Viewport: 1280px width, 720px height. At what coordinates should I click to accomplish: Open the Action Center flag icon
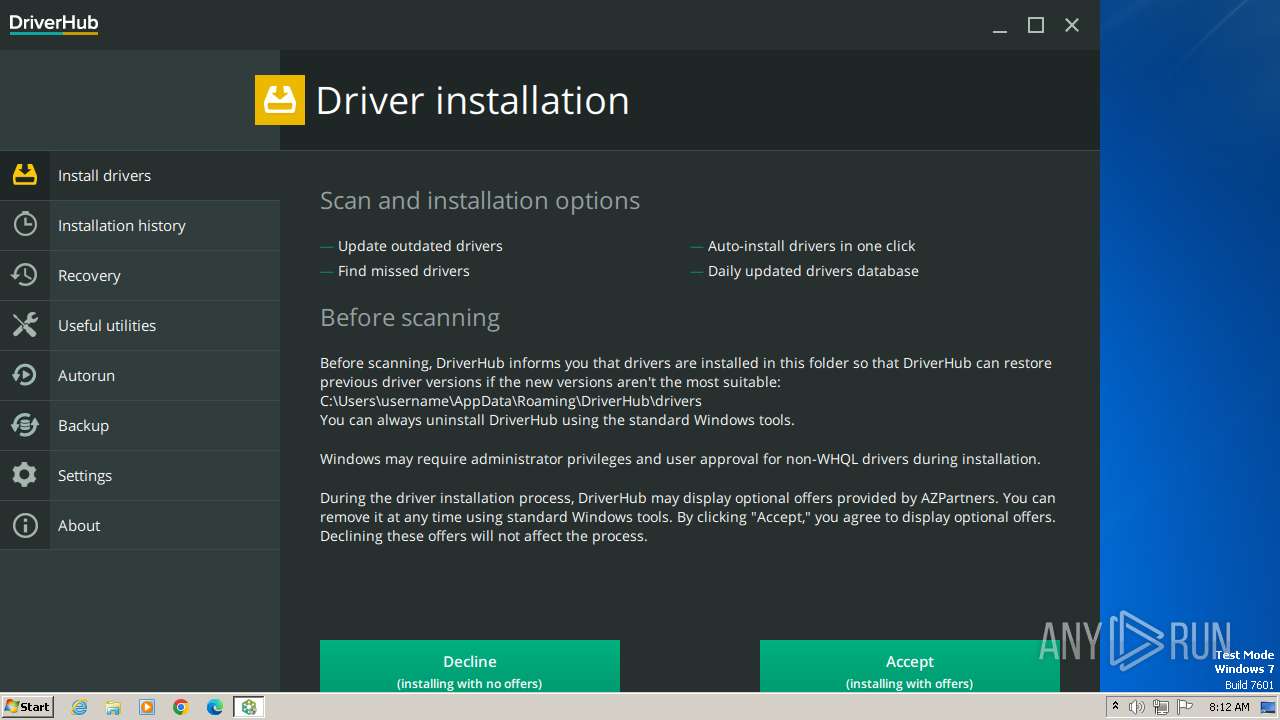pyautogui.click(x=1185, y=707)
